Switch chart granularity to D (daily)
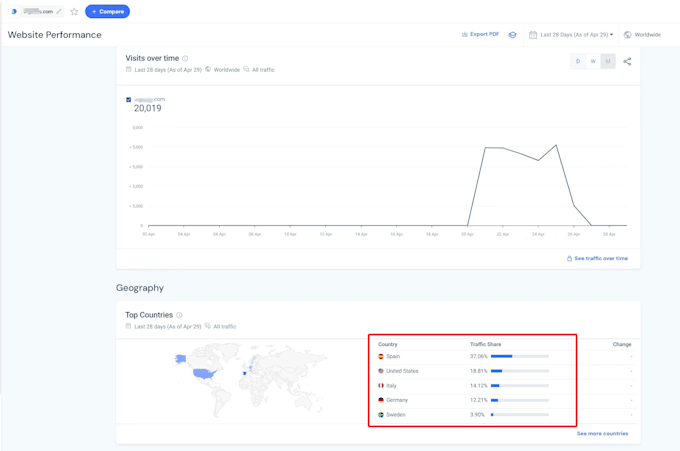 [x=578, y=62]
